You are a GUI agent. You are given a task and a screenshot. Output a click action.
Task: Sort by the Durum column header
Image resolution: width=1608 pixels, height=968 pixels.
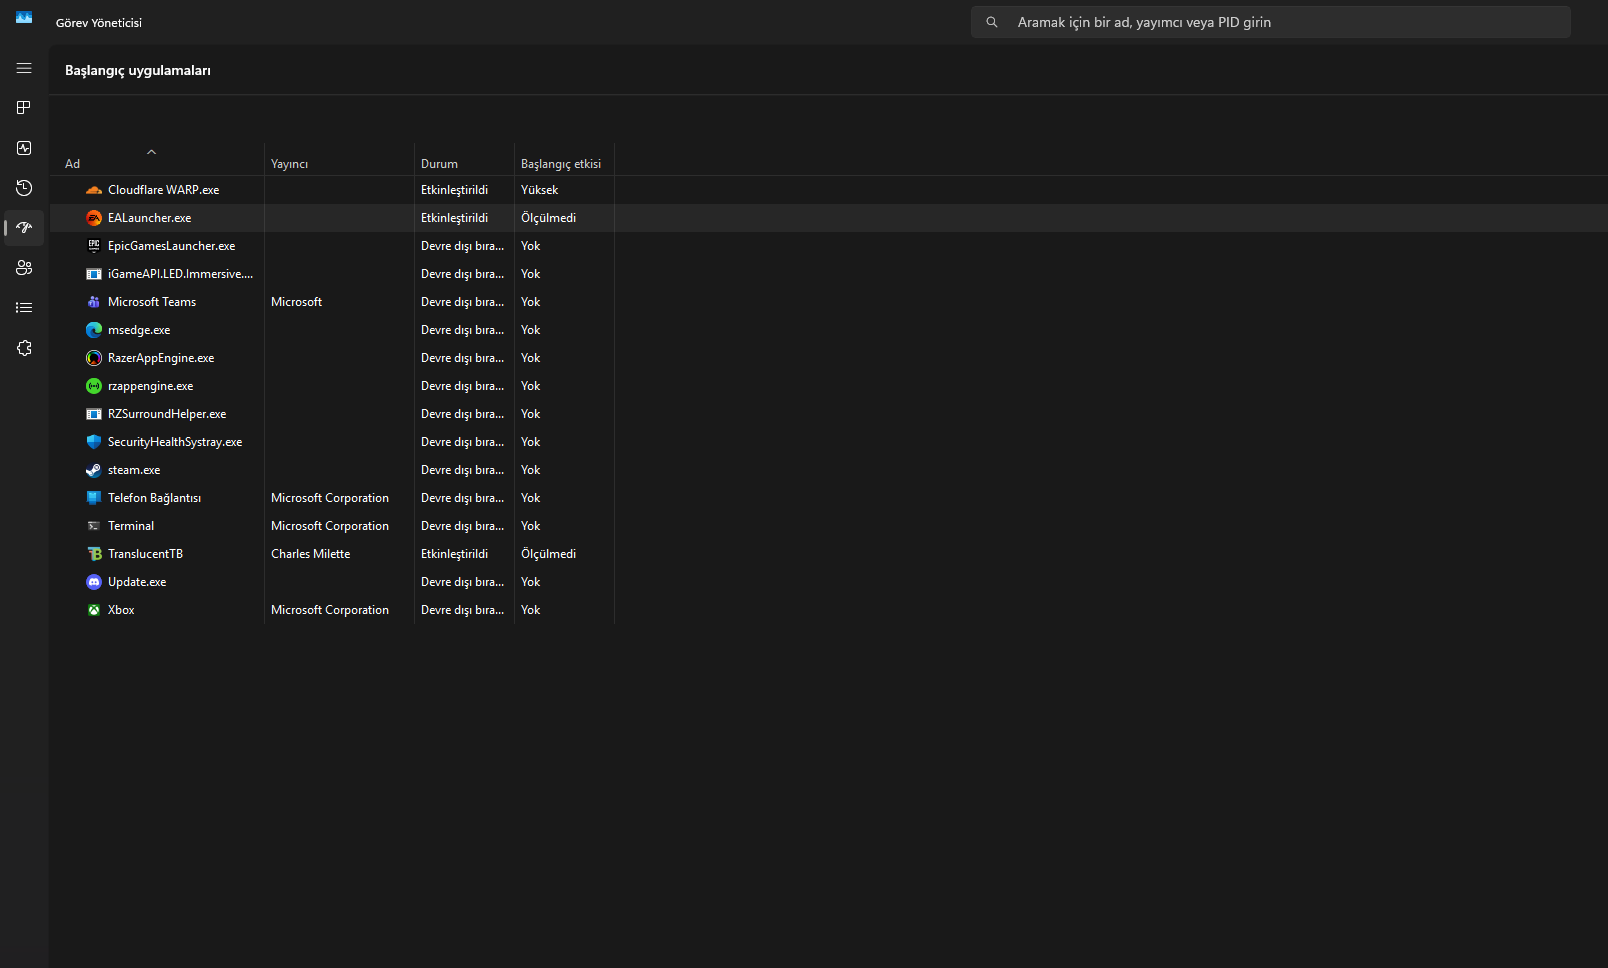tap(464, 159)
